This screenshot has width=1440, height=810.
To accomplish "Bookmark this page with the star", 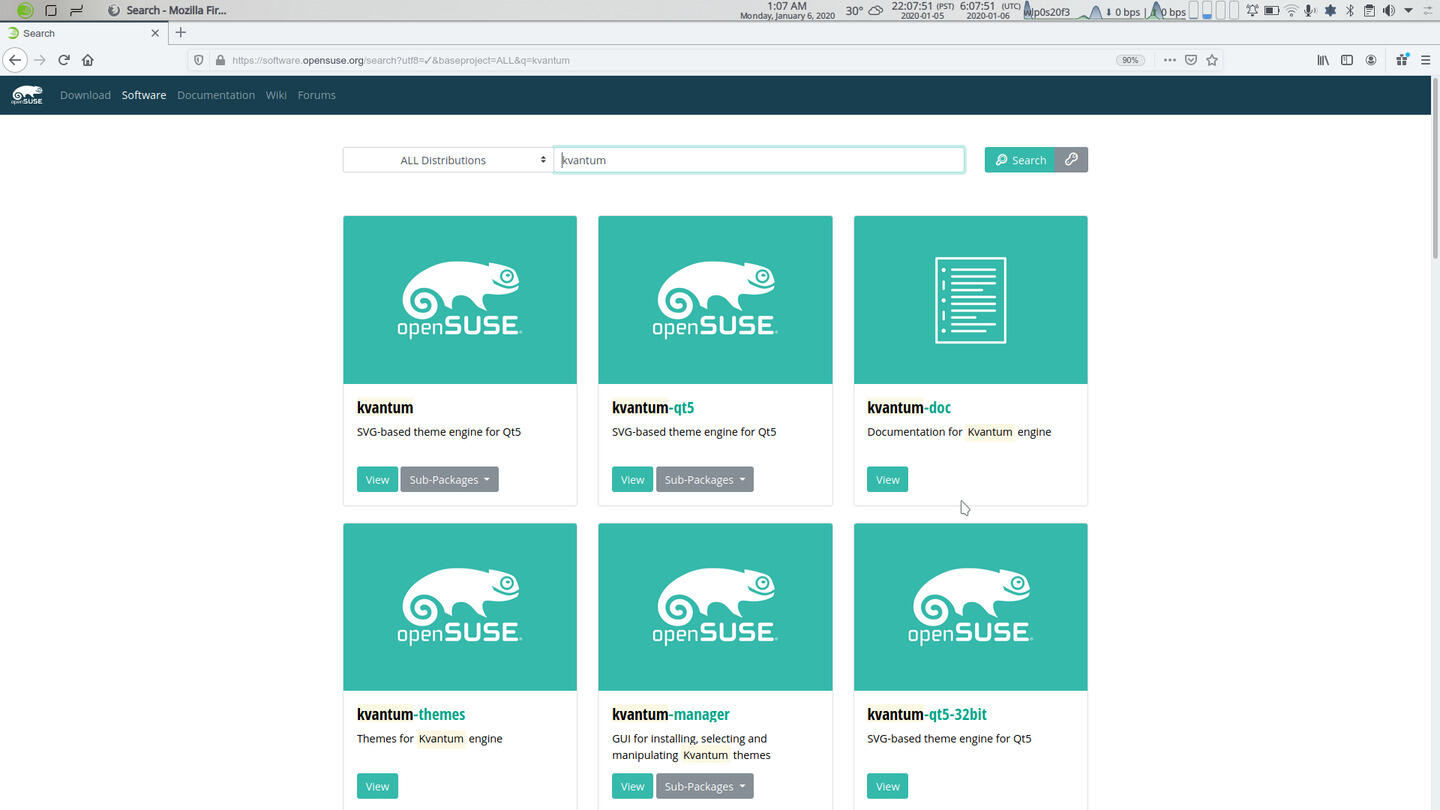I will (x=1212, y=60).
